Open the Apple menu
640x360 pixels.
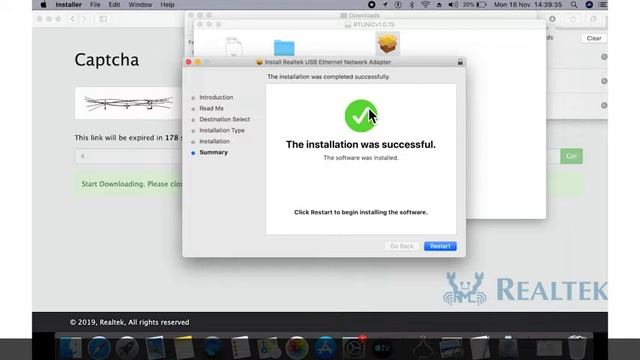click(43, 5)
